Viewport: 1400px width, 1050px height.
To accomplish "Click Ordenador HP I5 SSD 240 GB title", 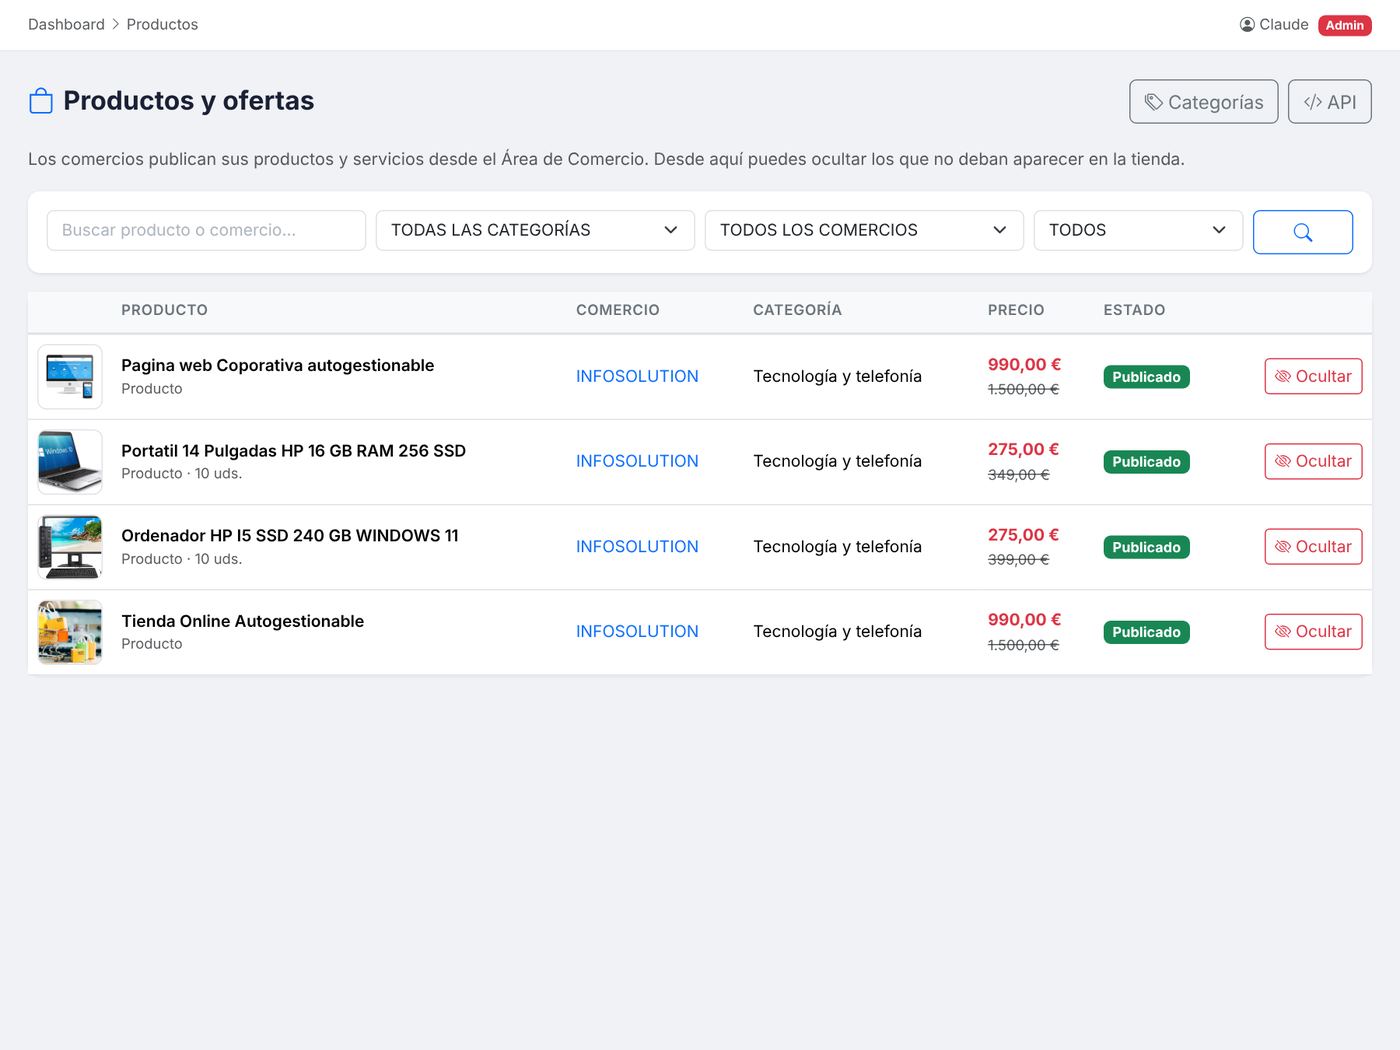I will pyautogui.click(x=290, y=535).
